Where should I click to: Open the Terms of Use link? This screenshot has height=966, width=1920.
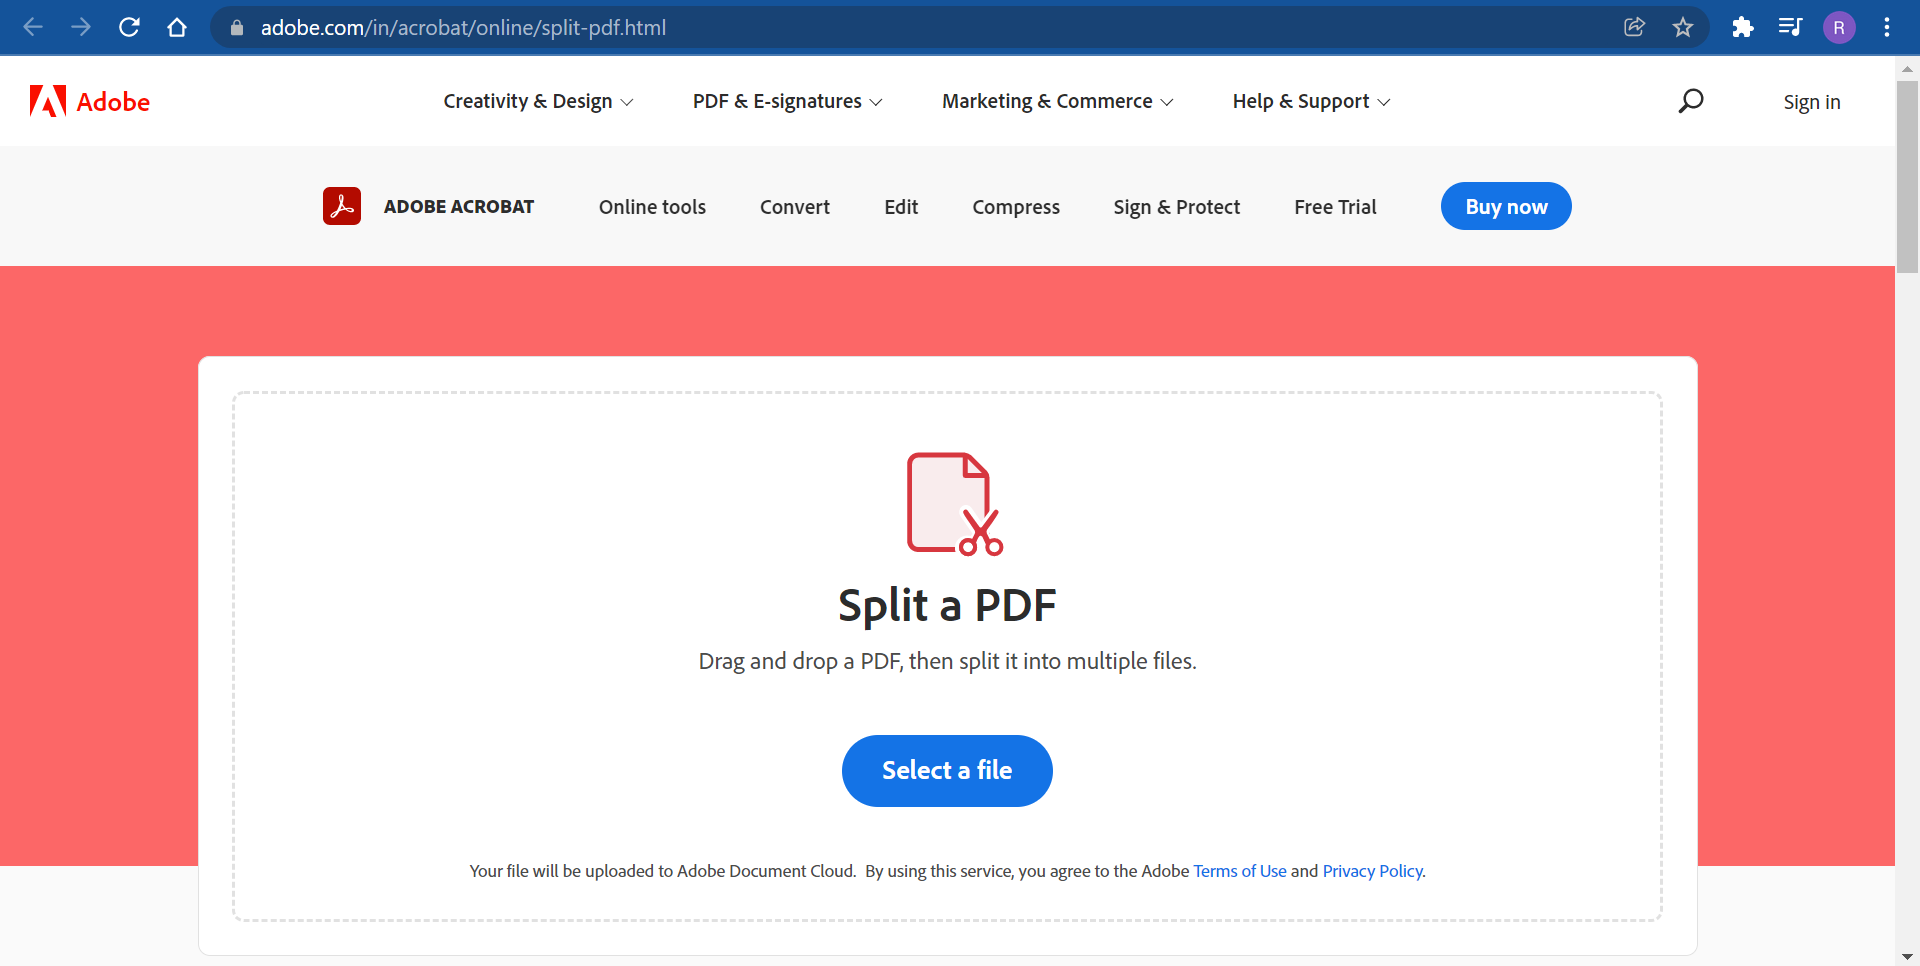[x=1240, y=870]
